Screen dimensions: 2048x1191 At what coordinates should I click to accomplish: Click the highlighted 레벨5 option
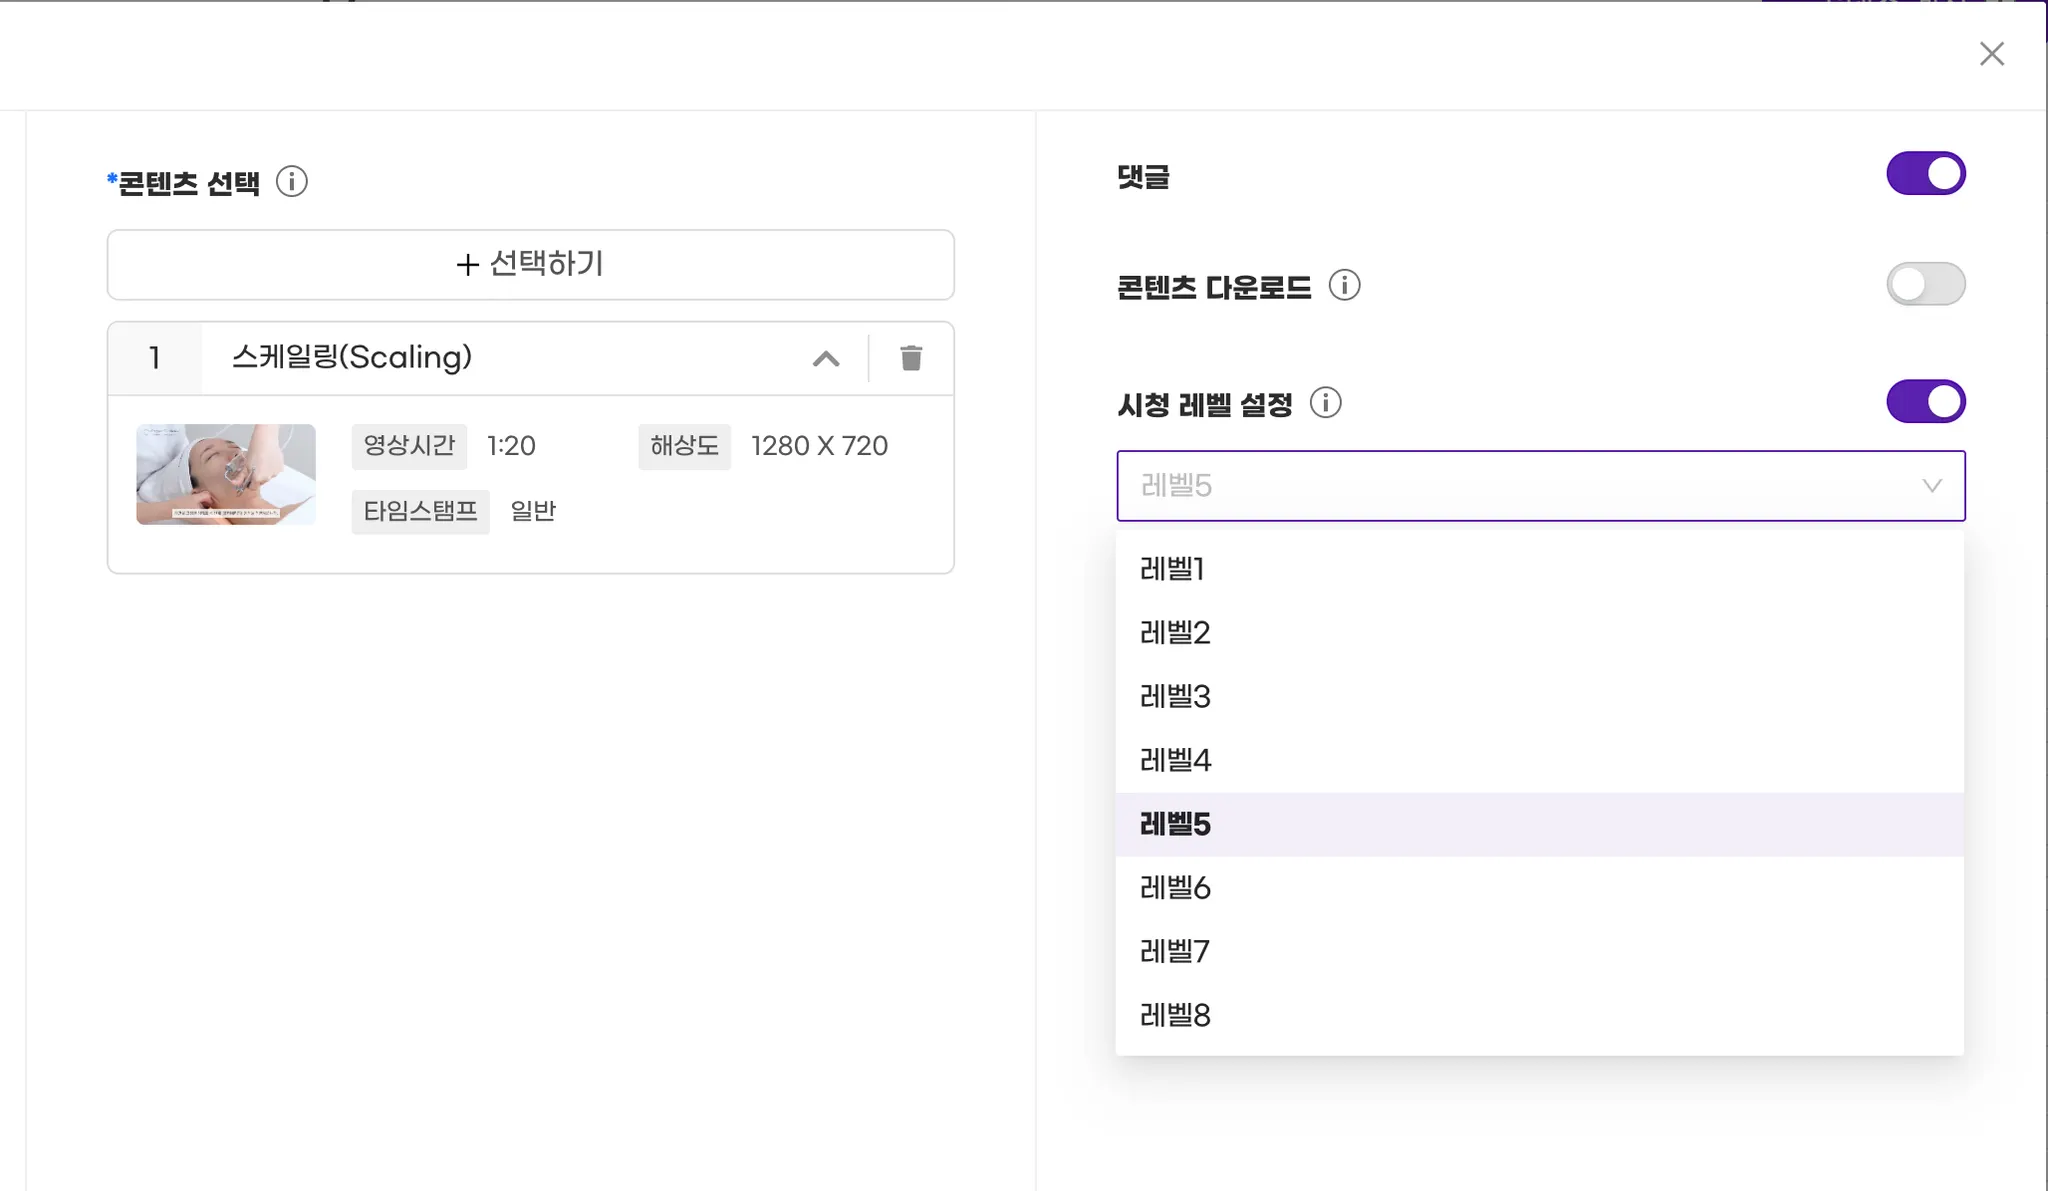(1175, 825)
